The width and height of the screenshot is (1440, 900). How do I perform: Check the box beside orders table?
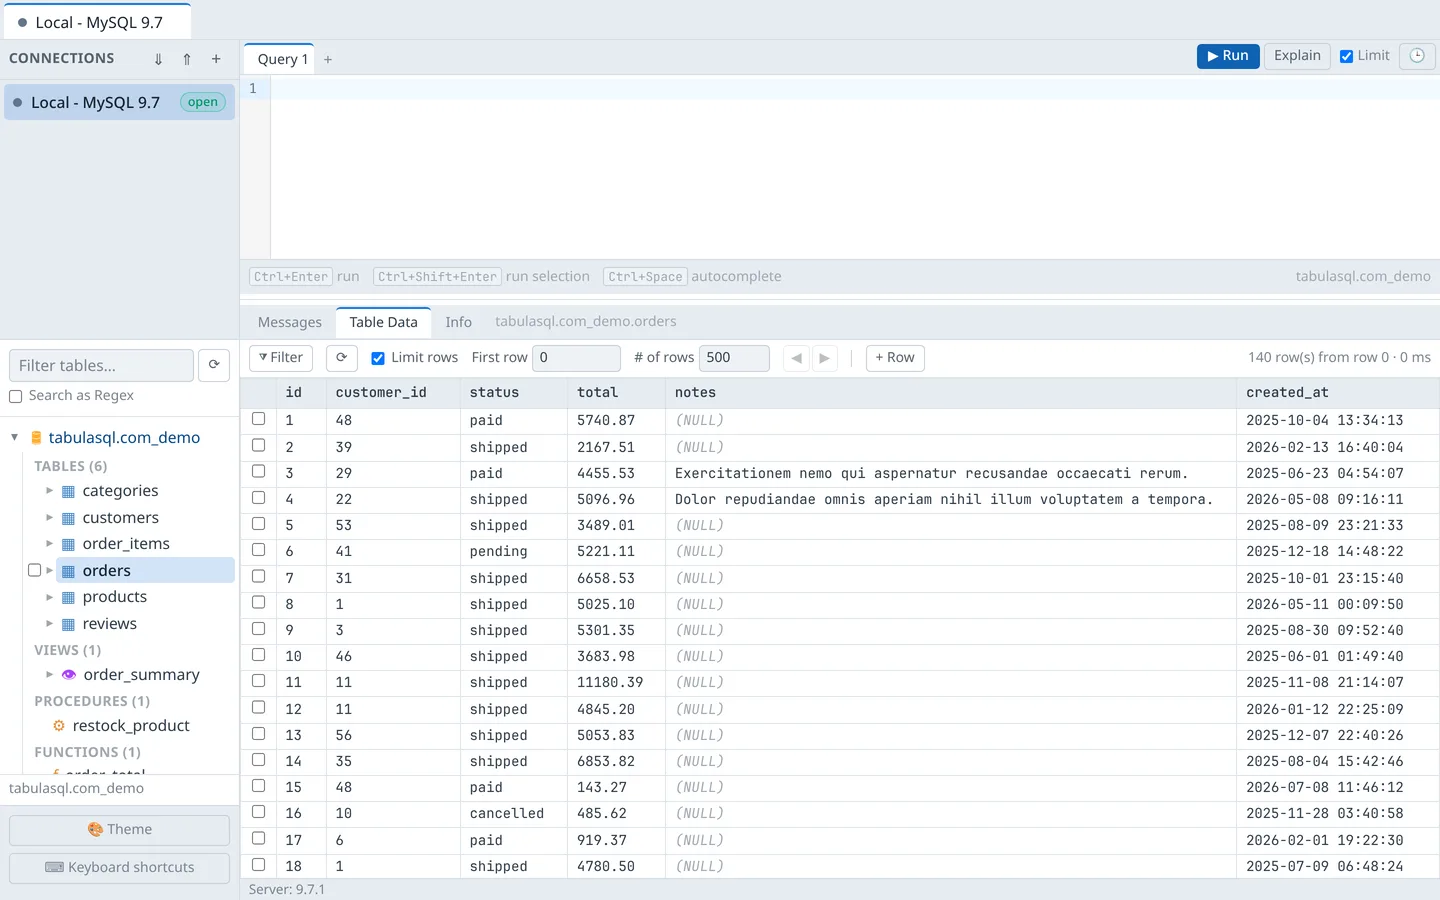(35, 570)
